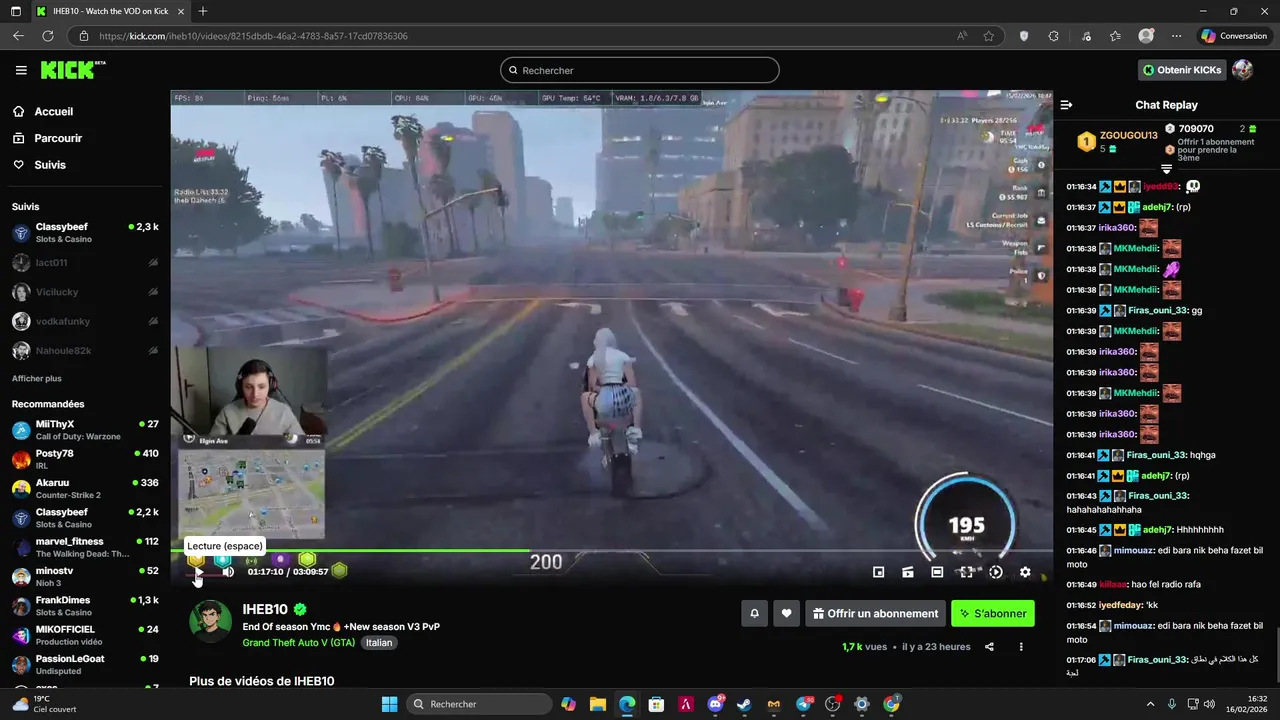The image size is (1280, 720).
Task: Open browser read aloud icon
Action: click(962, 36)
